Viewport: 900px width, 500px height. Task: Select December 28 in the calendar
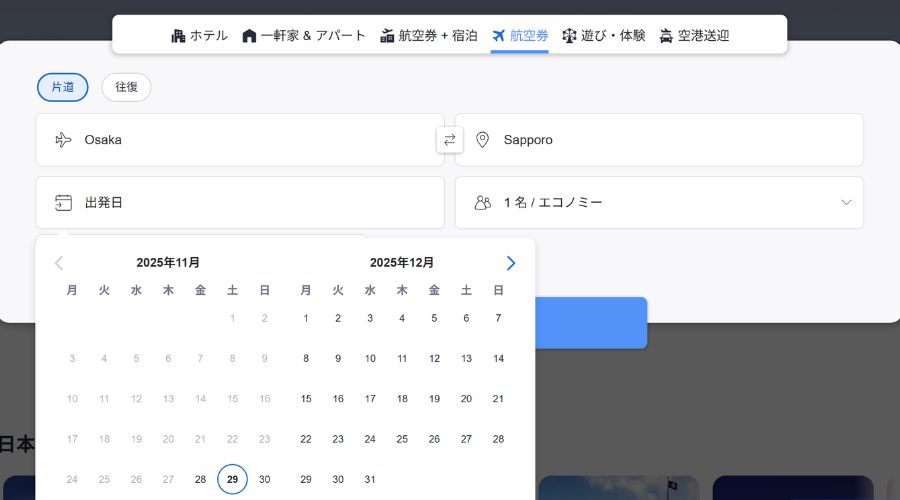(498, 439)
